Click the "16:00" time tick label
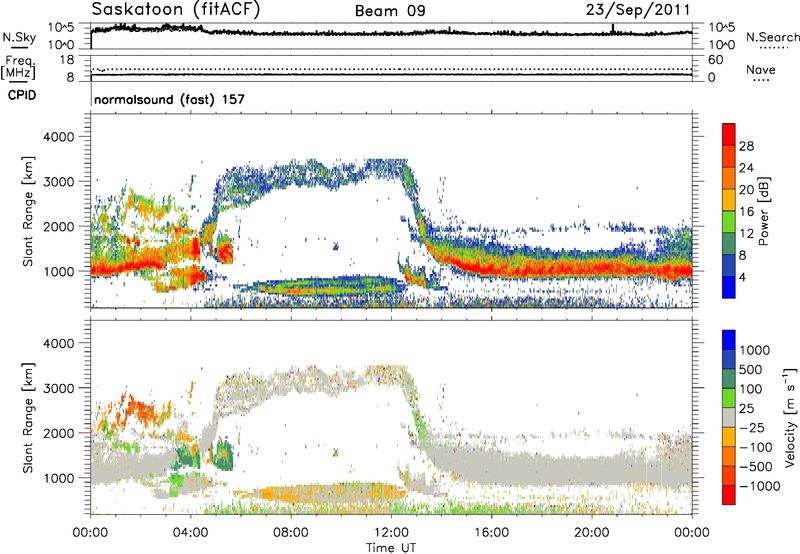The width and height of the screenshot is (800, 554). [491, 532]
